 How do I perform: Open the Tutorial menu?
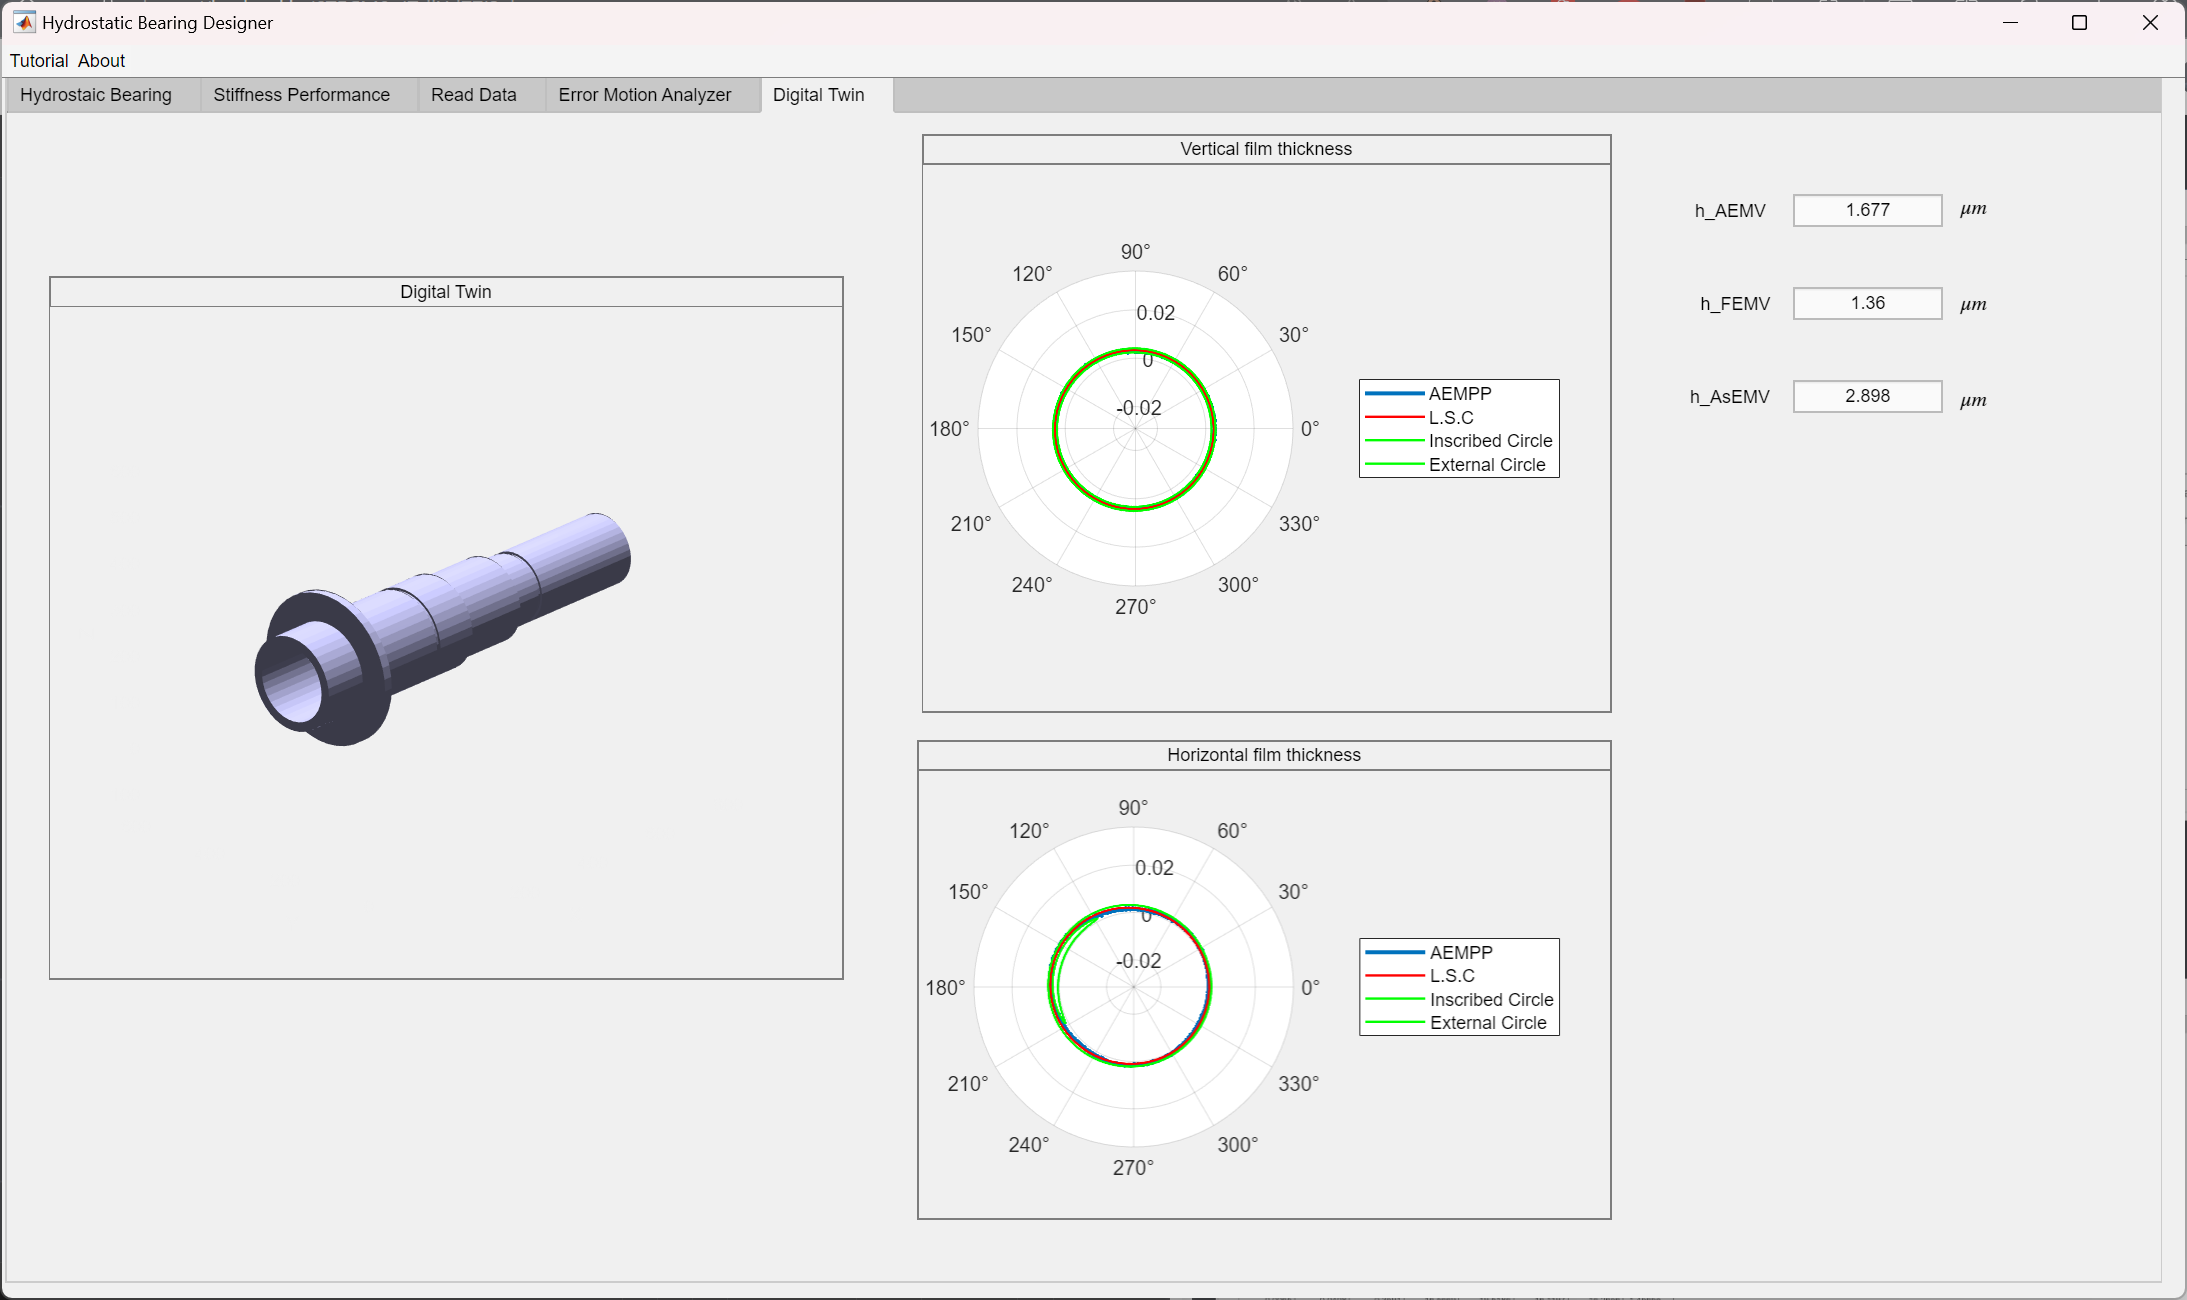[39, 61]
